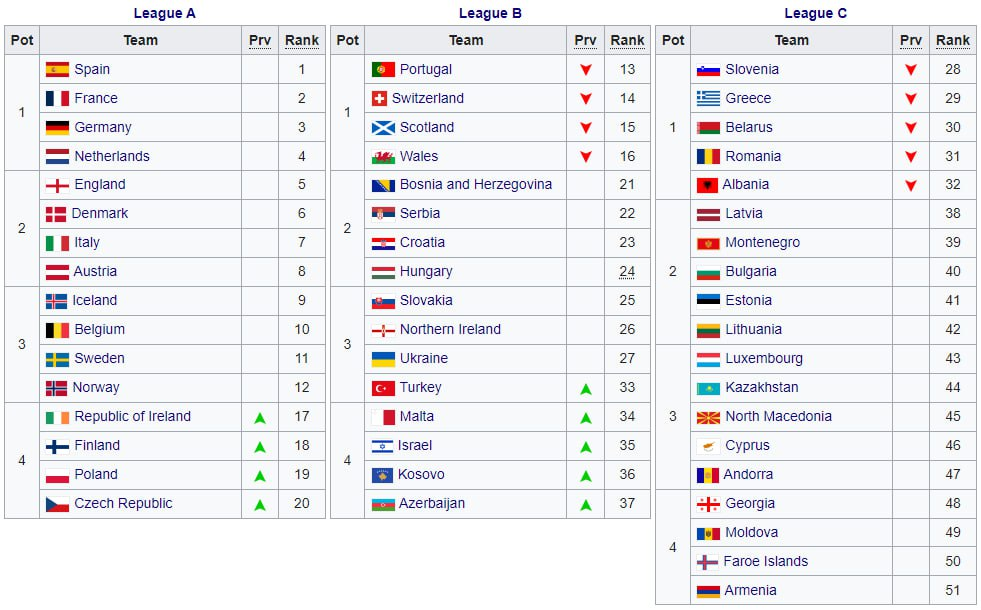Click the Czech Republic flag icon
The height and width of the screenshot is (610, 981).
57,504
